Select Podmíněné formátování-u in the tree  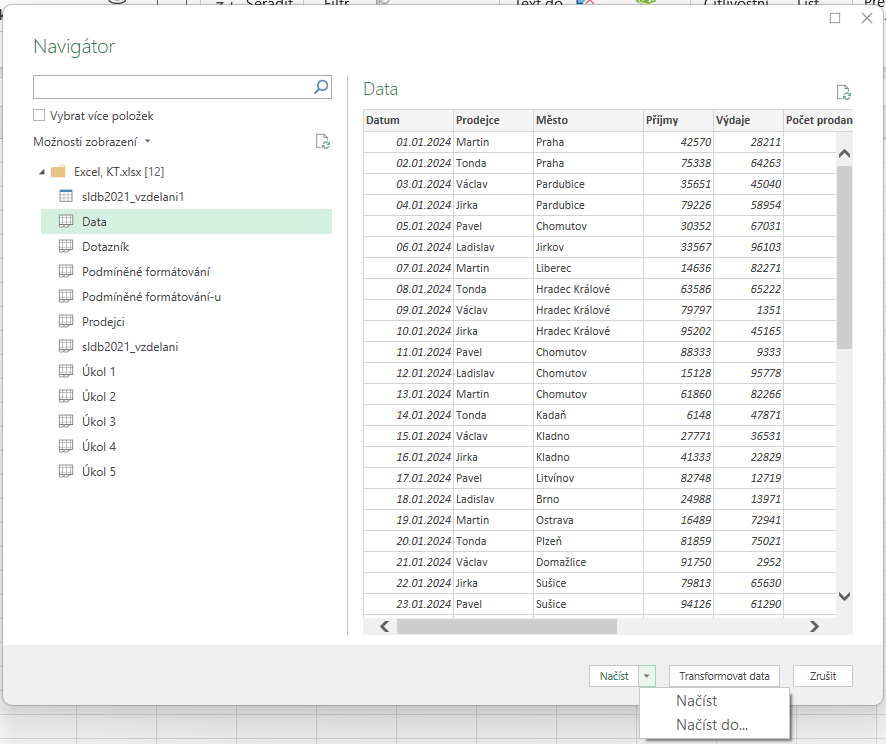[151, 296]
